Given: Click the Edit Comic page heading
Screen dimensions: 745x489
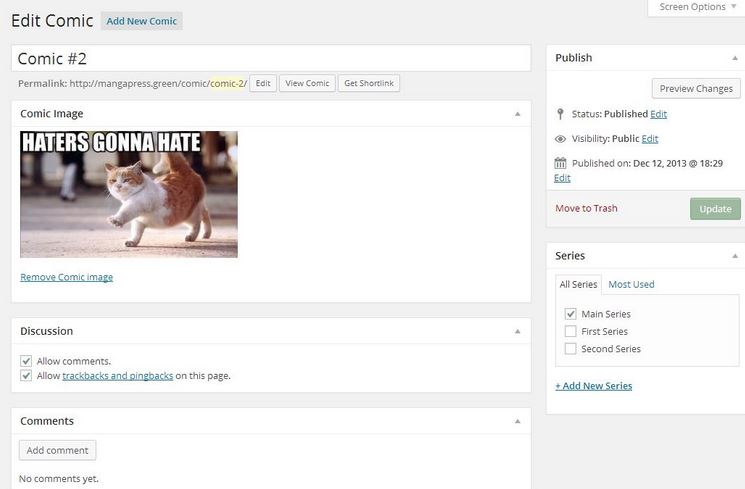Looking at the screenshot, I should tap(52, 21).
